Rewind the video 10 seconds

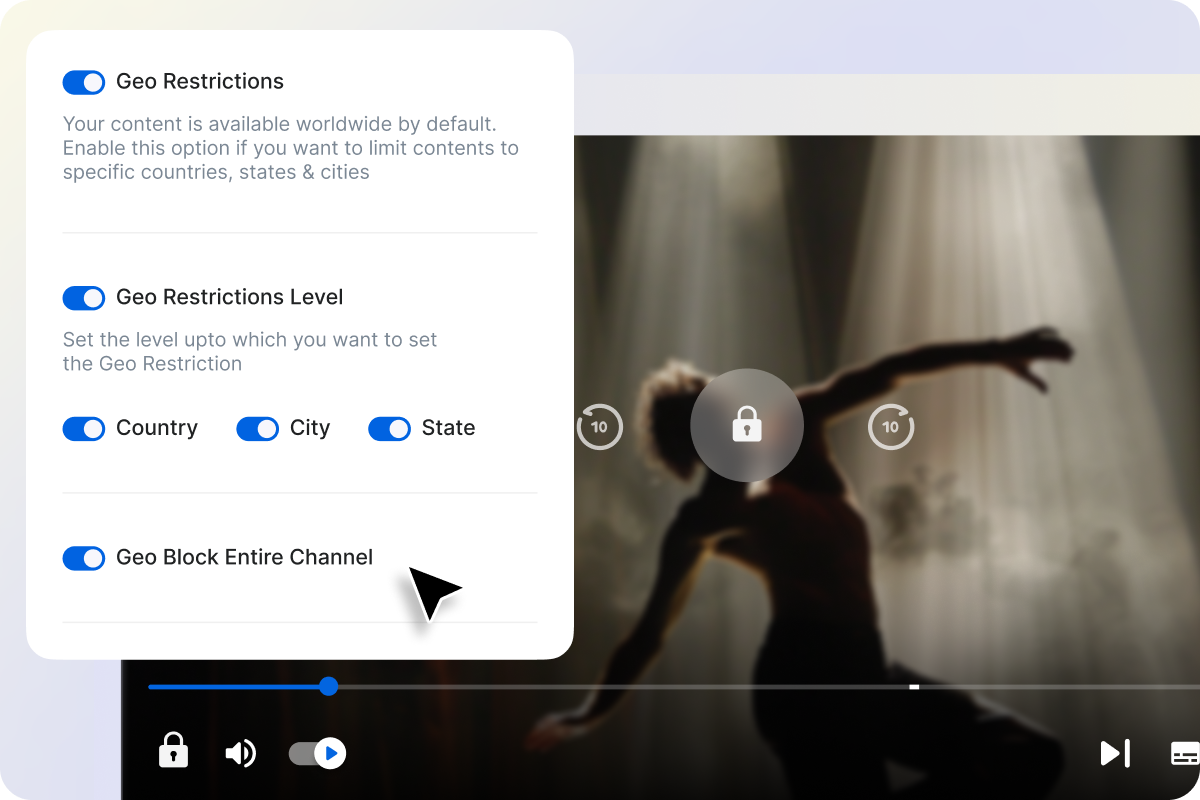tap(600, 426)
